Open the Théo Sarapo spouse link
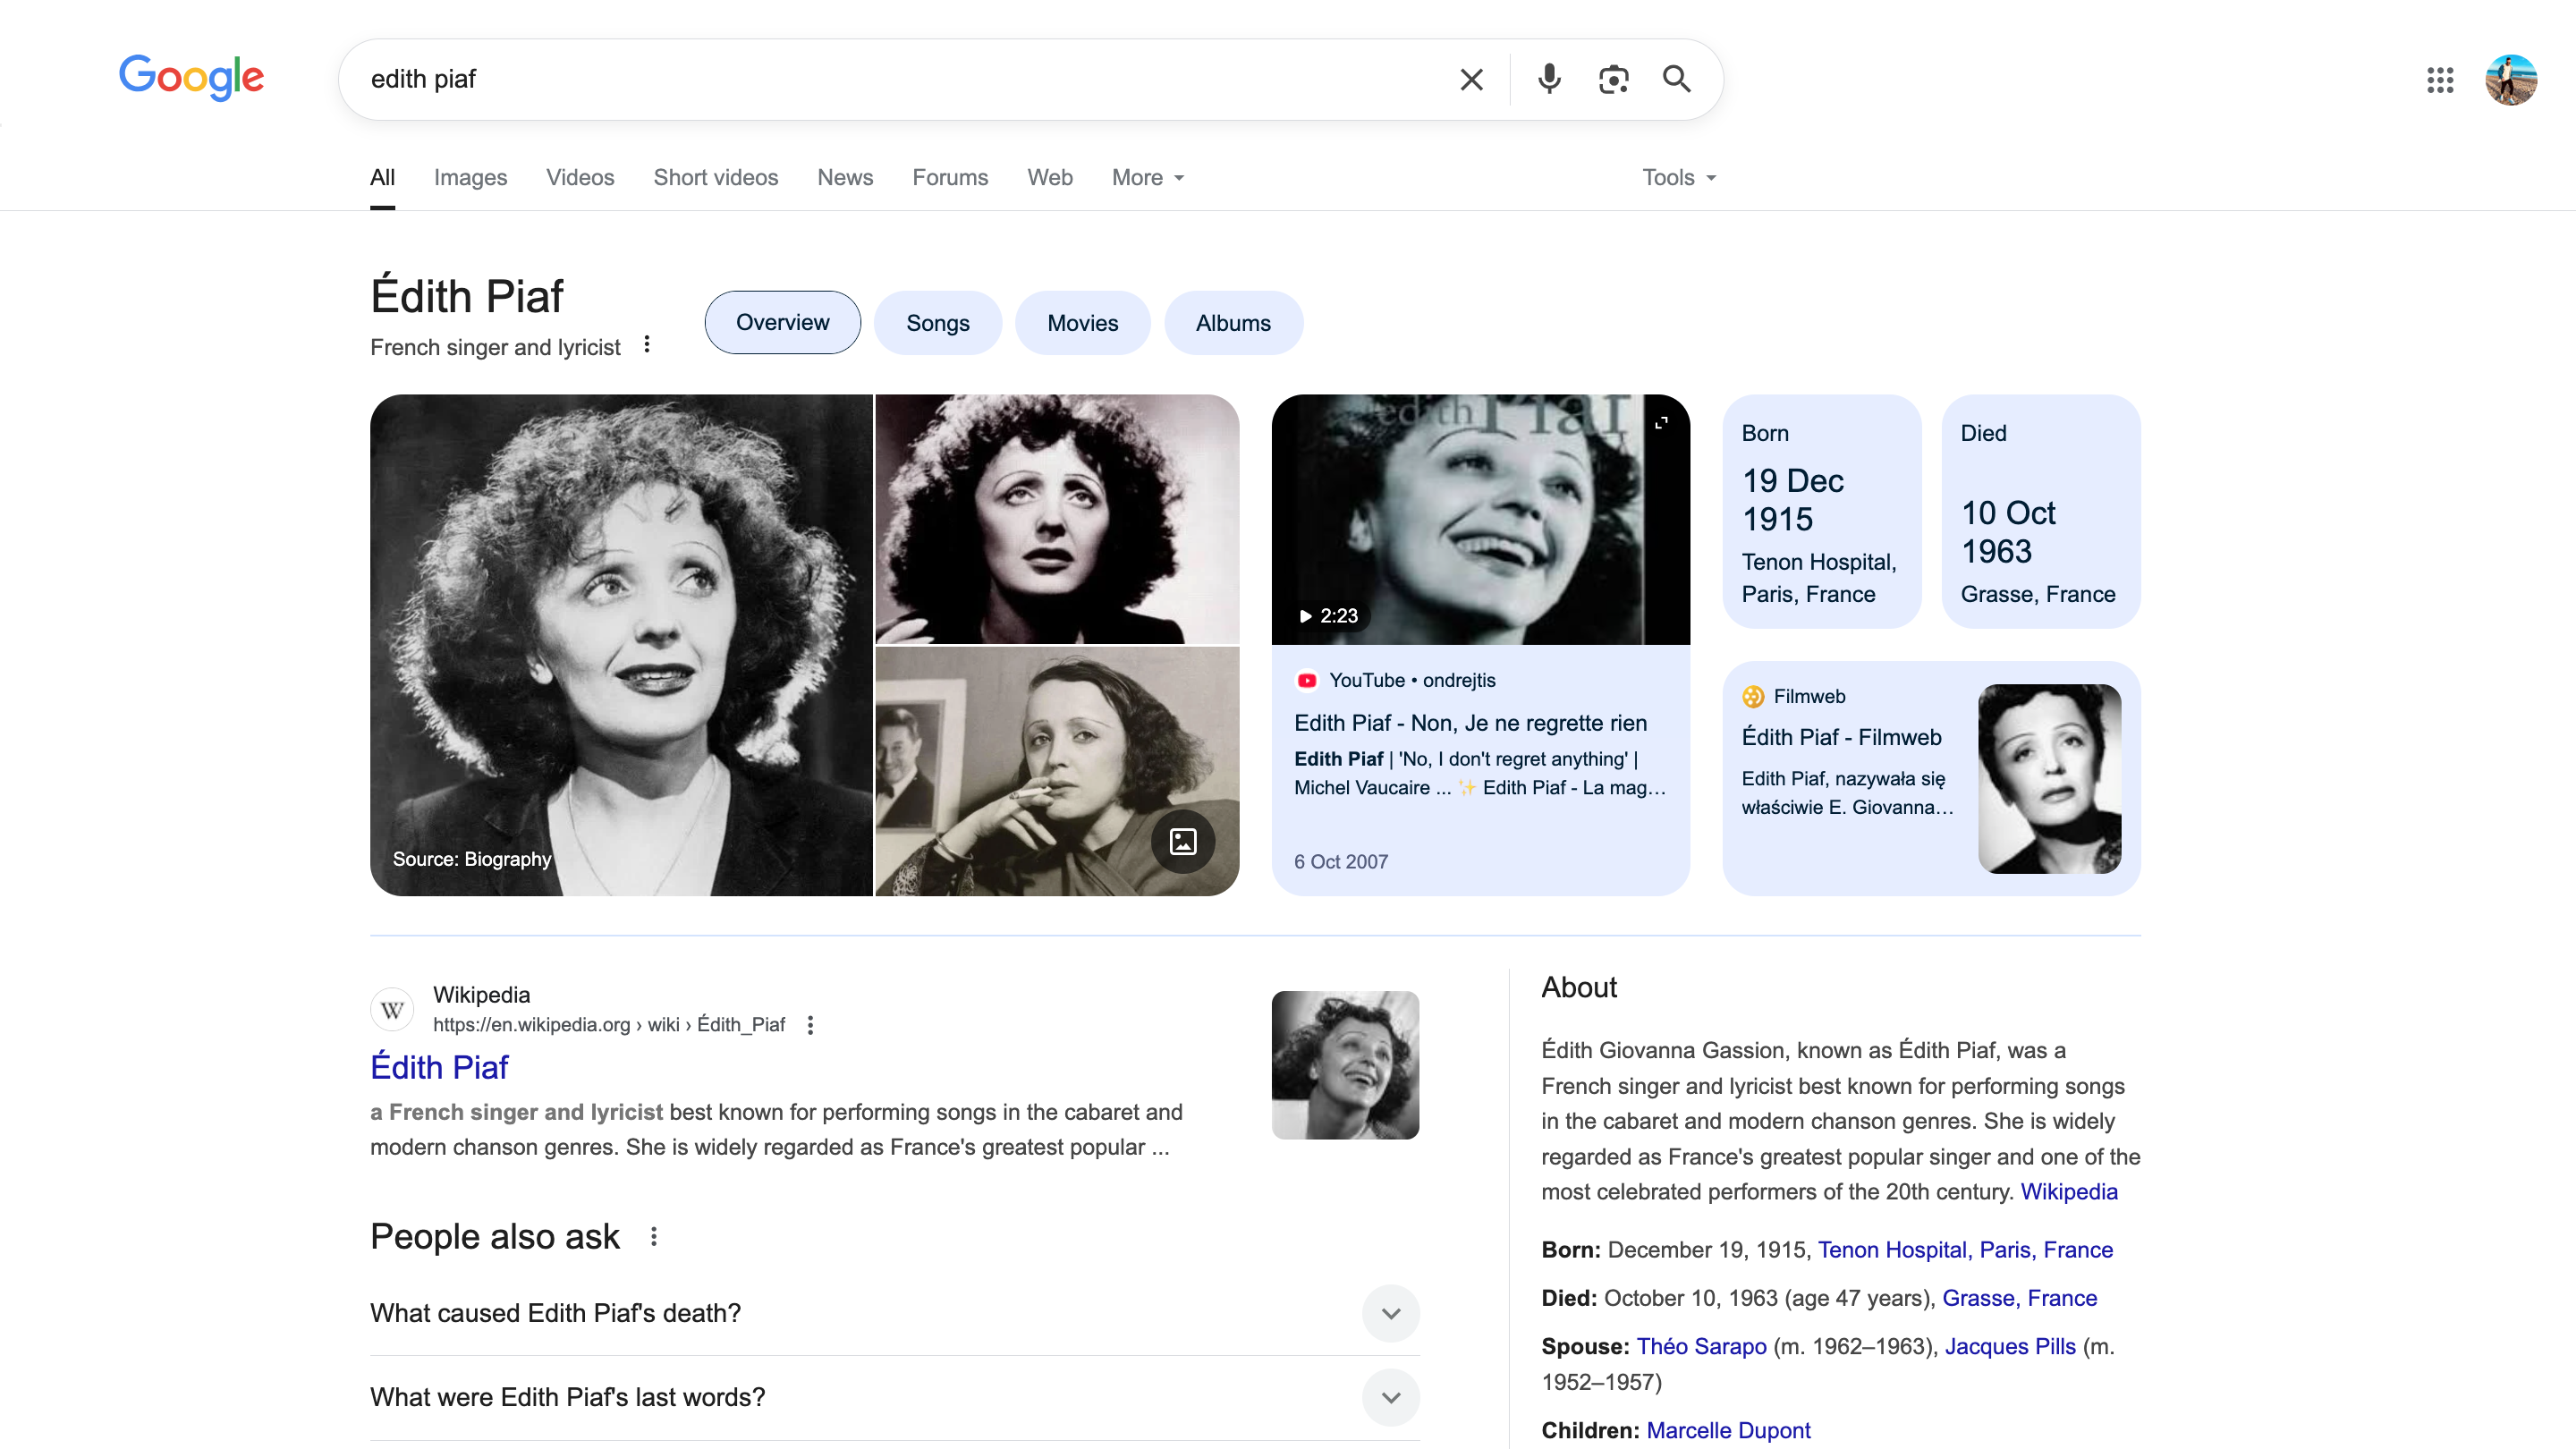Screen dimensions: 2576x1449 pos(1701,1346)
